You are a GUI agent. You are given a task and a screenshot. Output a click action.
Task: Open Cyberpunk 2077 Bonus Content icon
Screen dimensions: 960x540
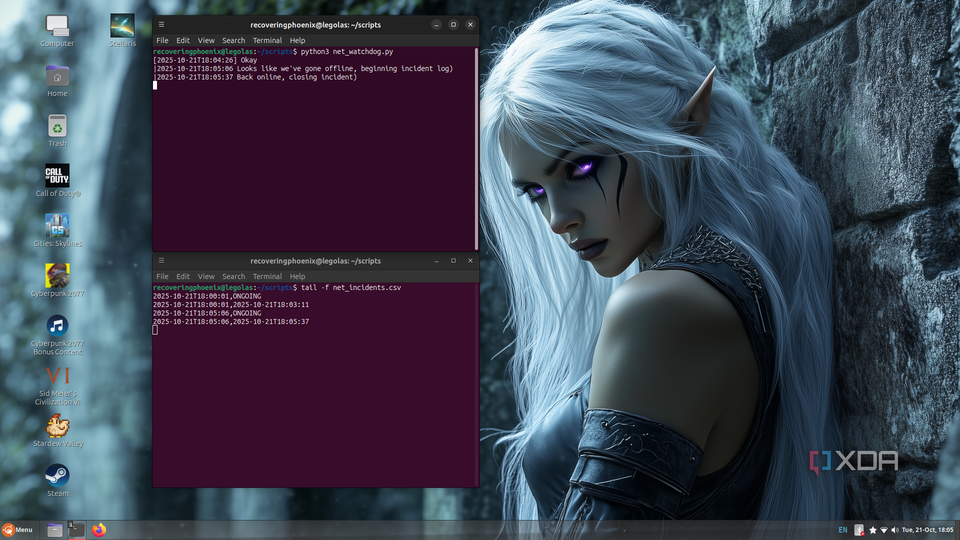coord(57,326)
